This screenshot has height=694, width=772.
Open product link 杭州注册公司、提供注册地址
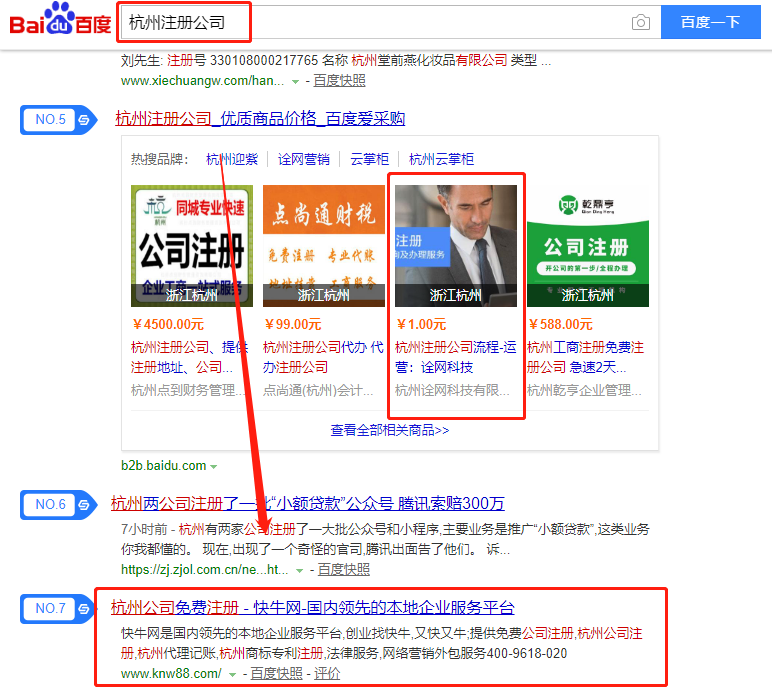190,357
